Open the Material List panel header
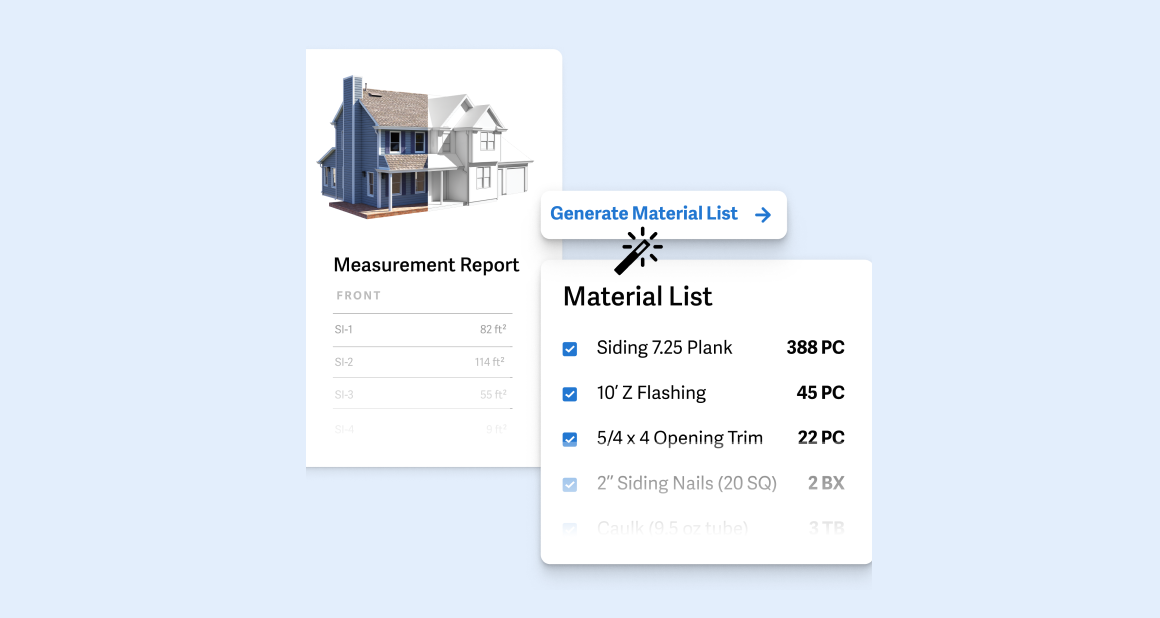This screenshot has width=1160, height=618. coord(637,296)
